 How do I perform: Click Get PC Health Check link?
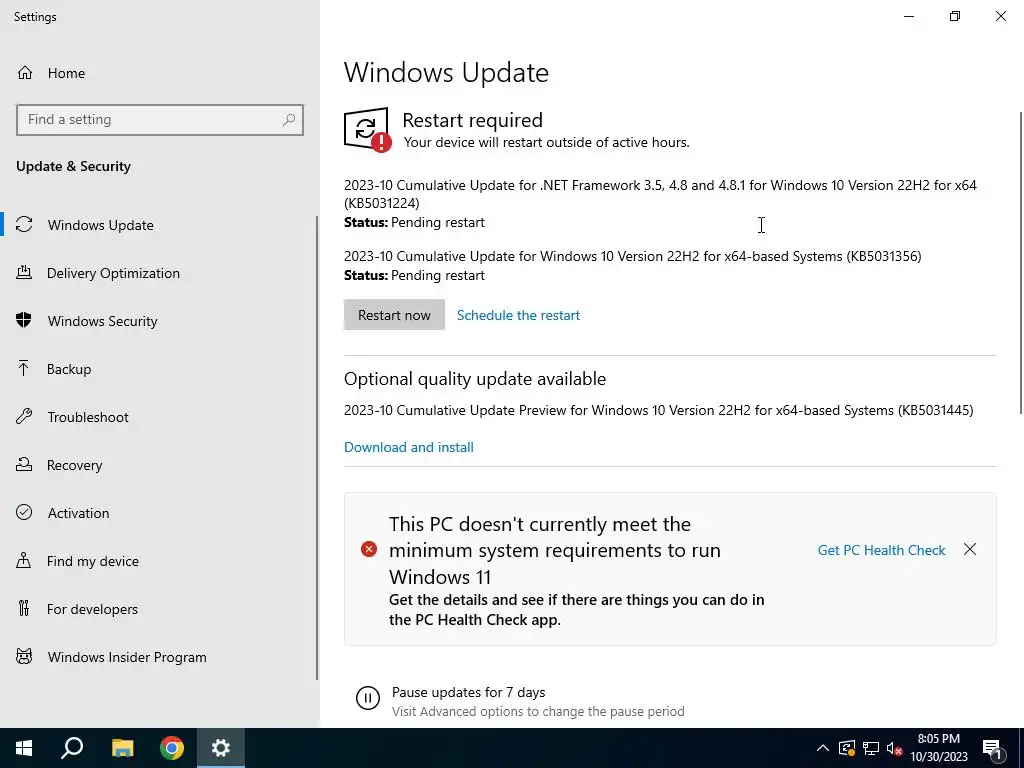[x=881, y=550]
